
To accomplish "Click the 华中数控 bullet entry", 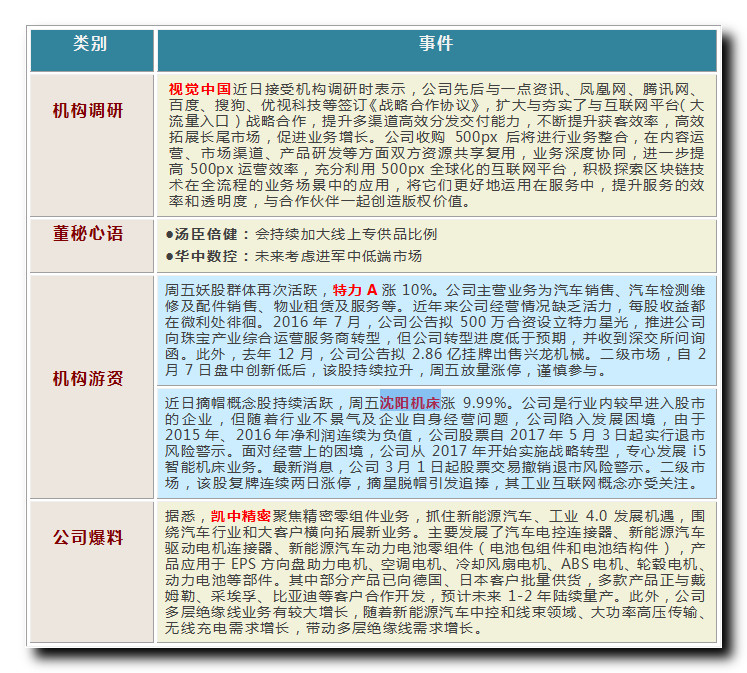I will coord(293,256).
